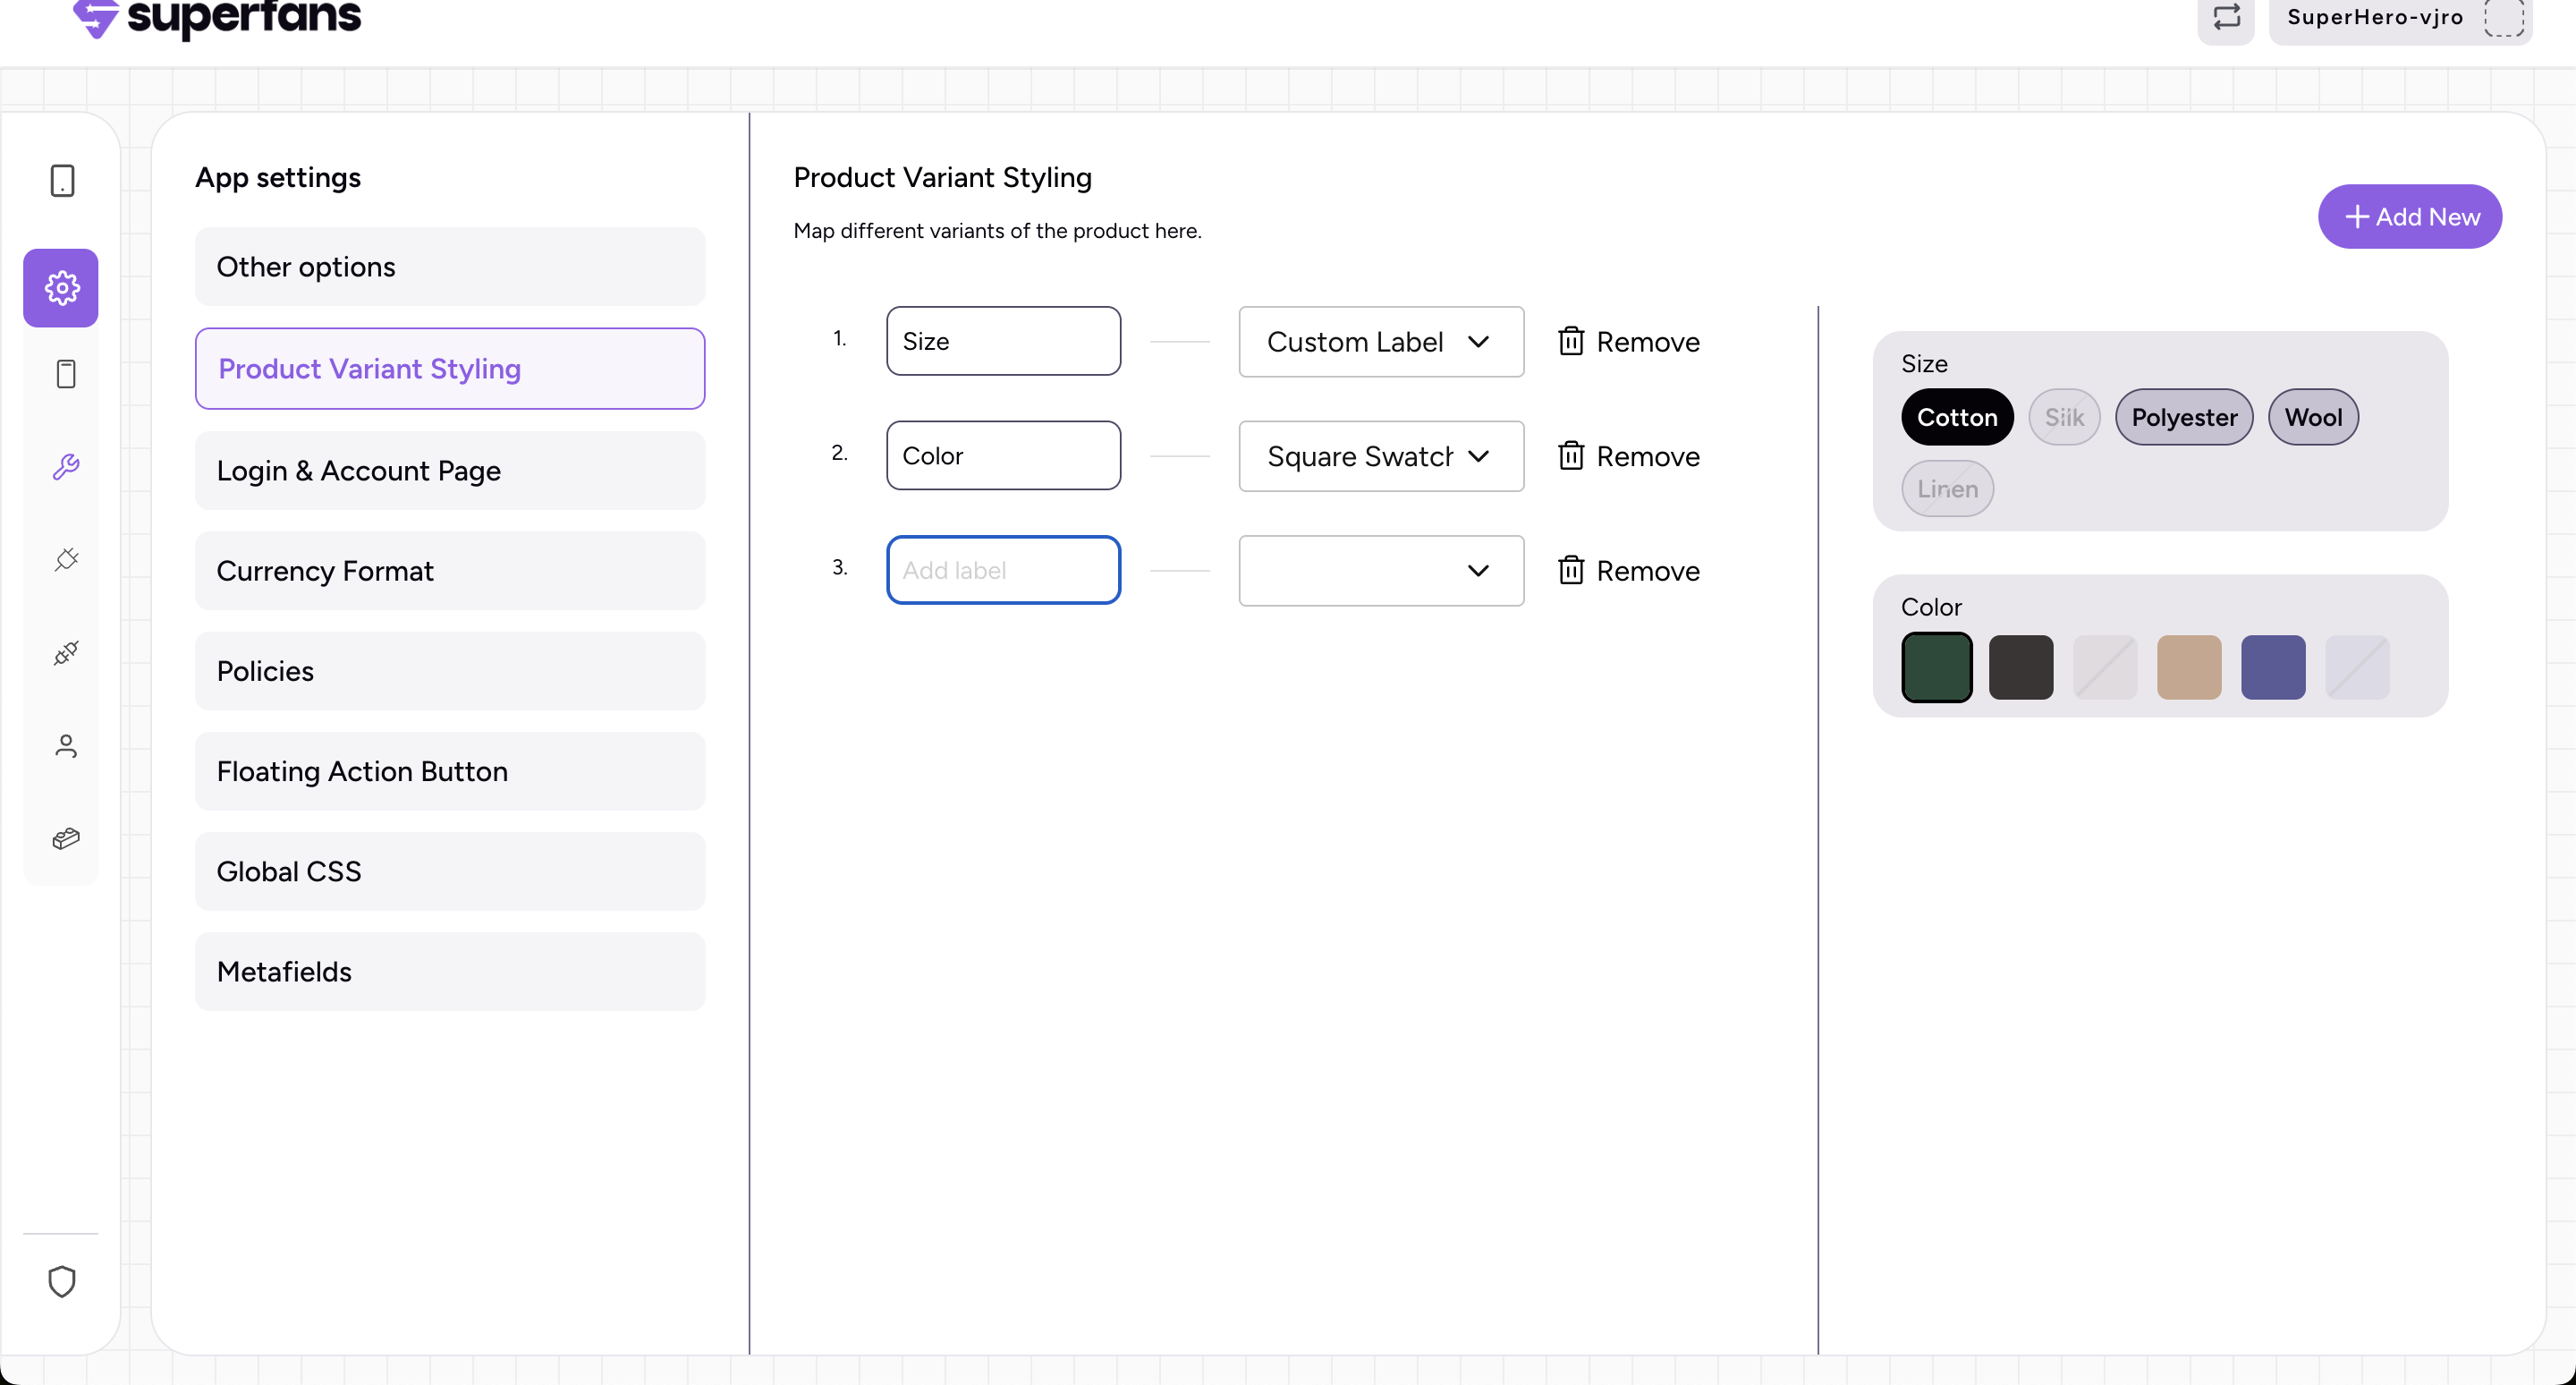
Task: Remove the Color variant row
Action: click(x=1629, y=456)
